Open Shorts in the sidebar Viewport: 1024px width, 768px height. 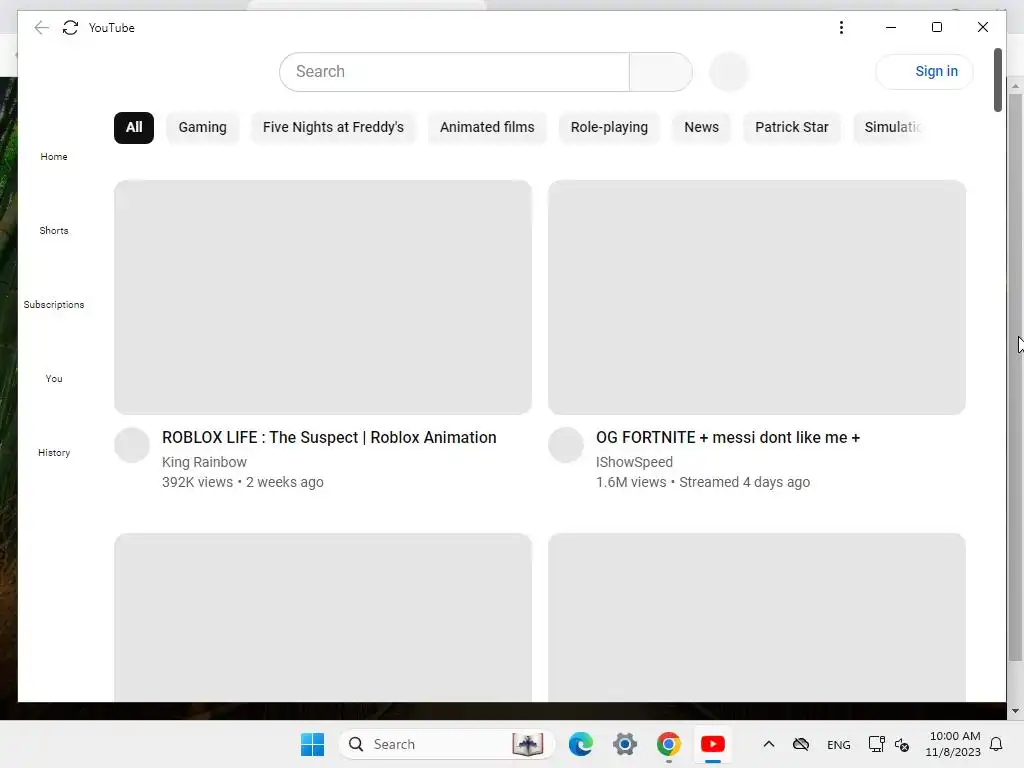54,231
